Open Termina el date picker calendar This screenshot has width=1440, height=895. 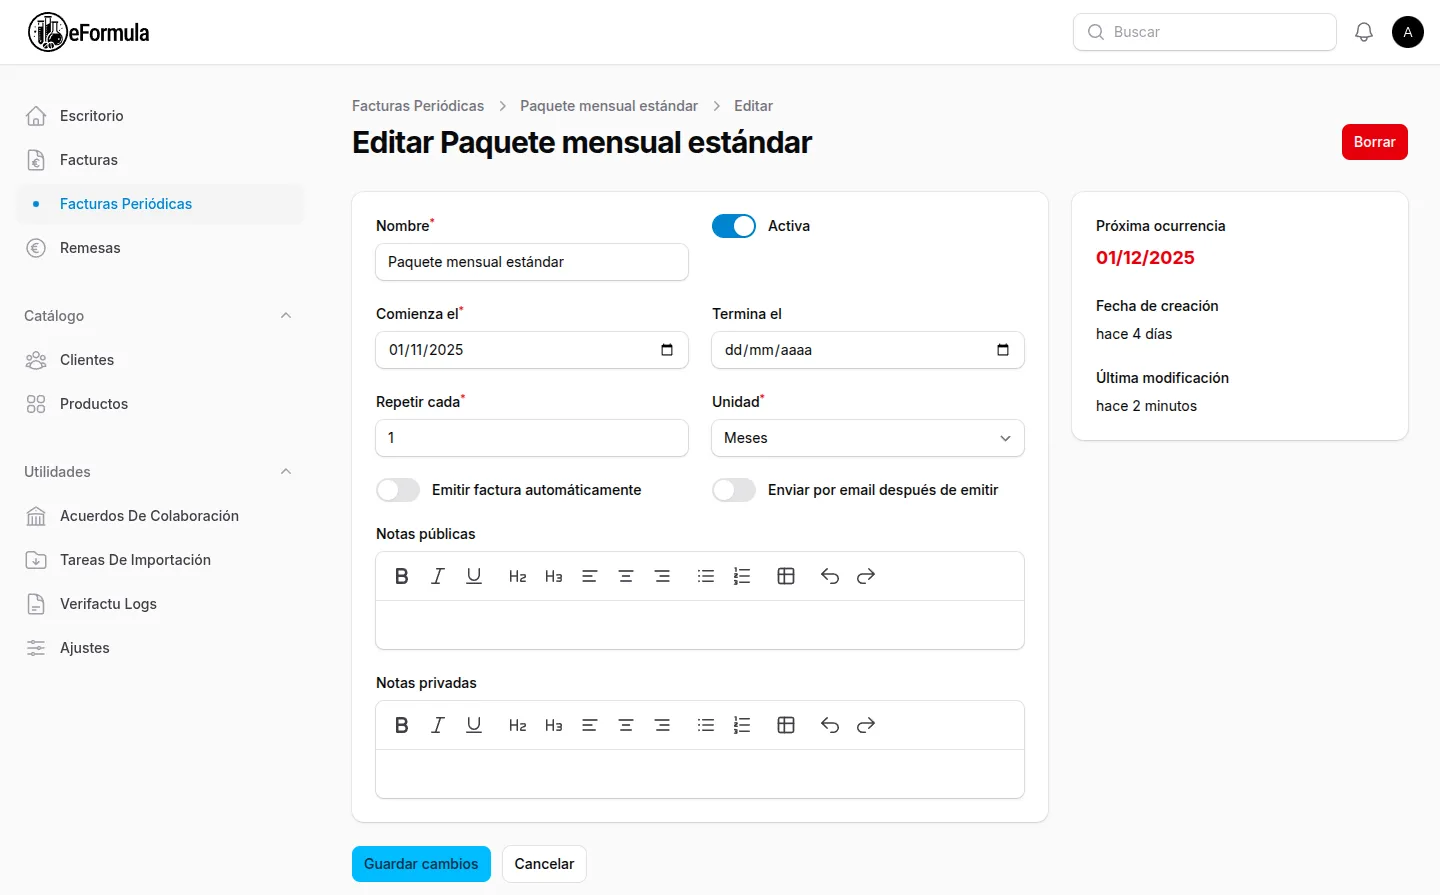coord(1003,350)
